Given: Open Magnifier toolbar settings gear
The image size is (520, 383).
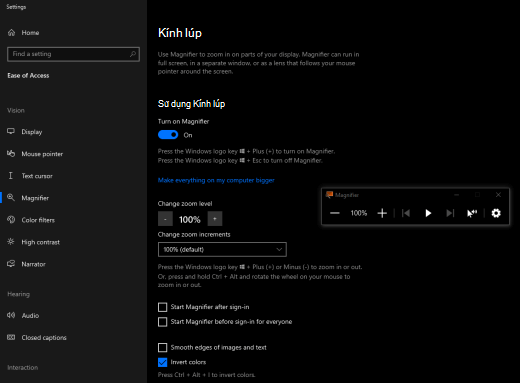Looking at the screenshot, I should 496,213.
